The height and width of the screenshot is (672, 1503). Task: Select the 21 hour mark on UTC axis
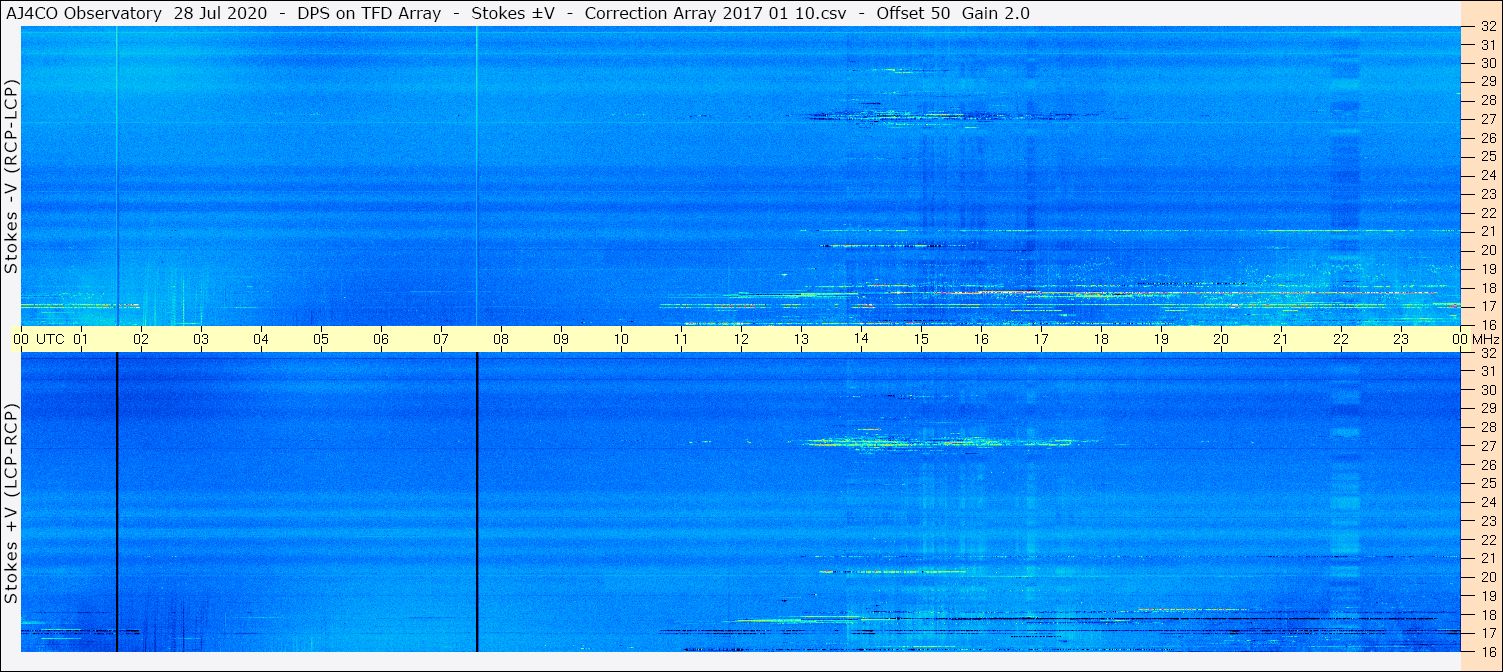click(x=1281, y=340)
